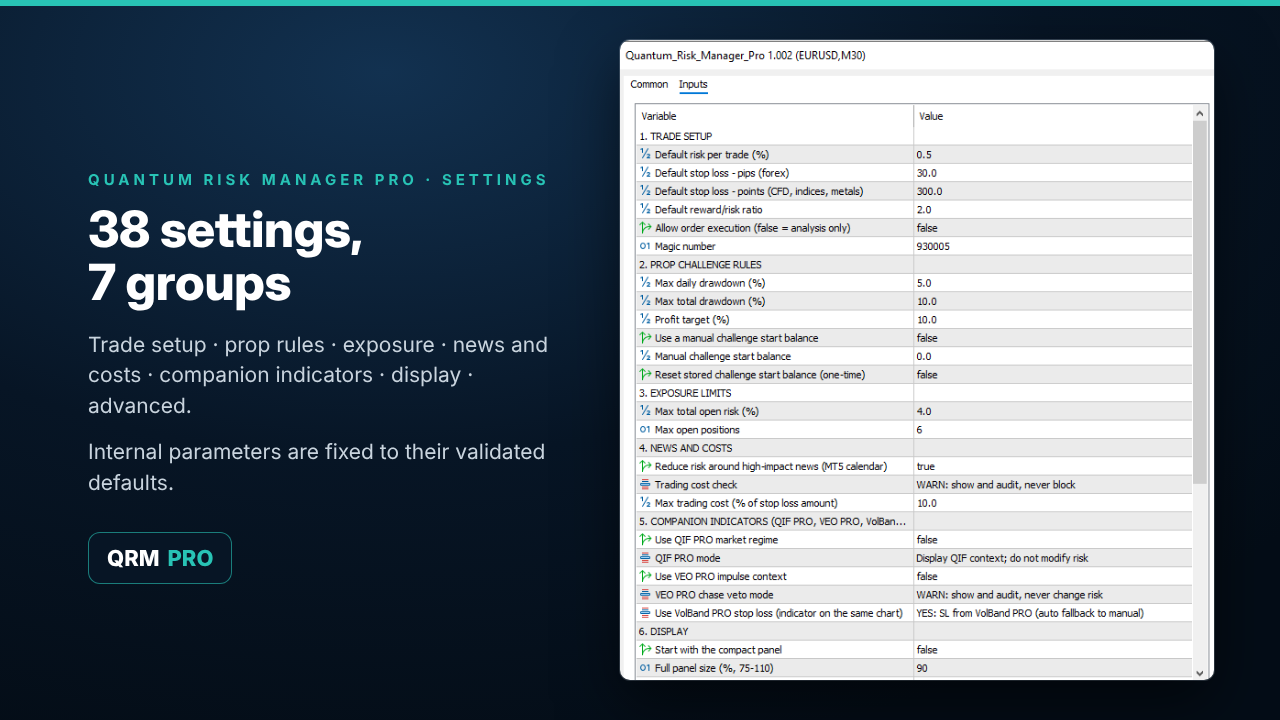The height and width of the screenshot is (720, 1280).
Task: Click the scrollbar up arrow in inputs list
Action: coord(1201,113)
